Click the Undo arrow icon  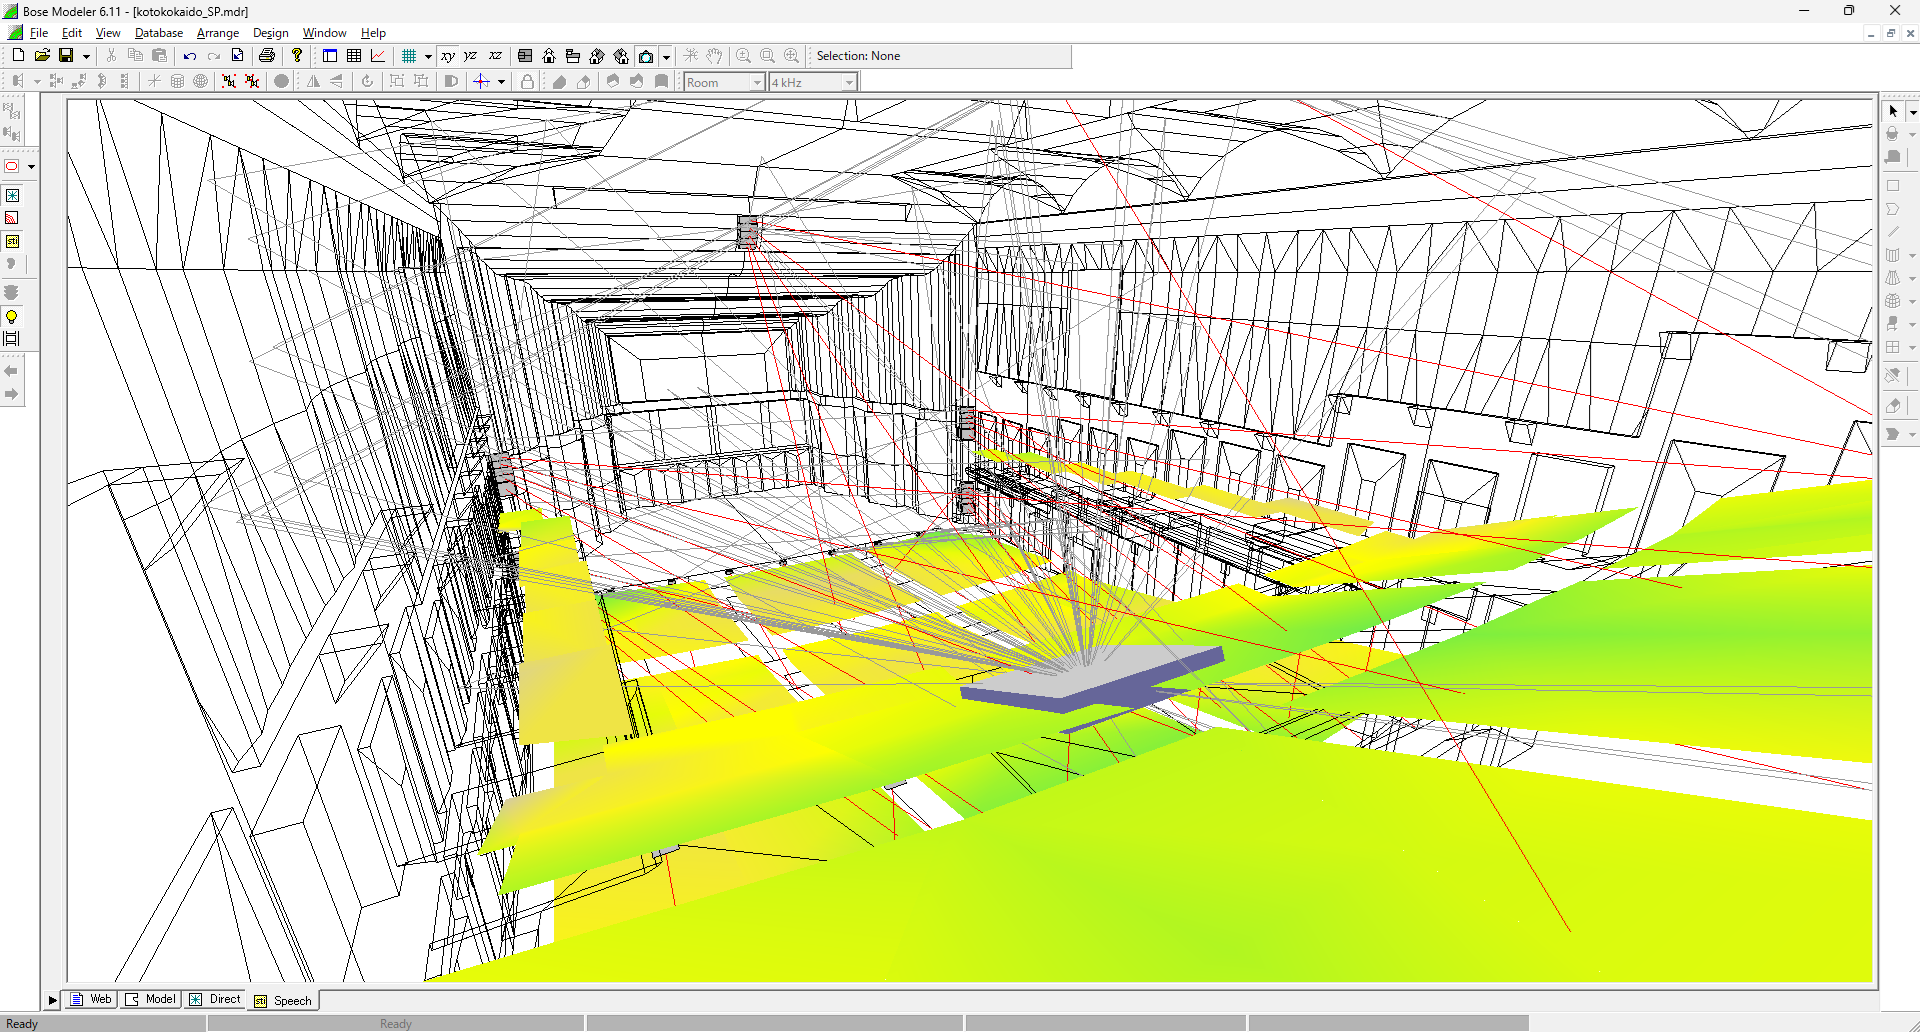189,56
